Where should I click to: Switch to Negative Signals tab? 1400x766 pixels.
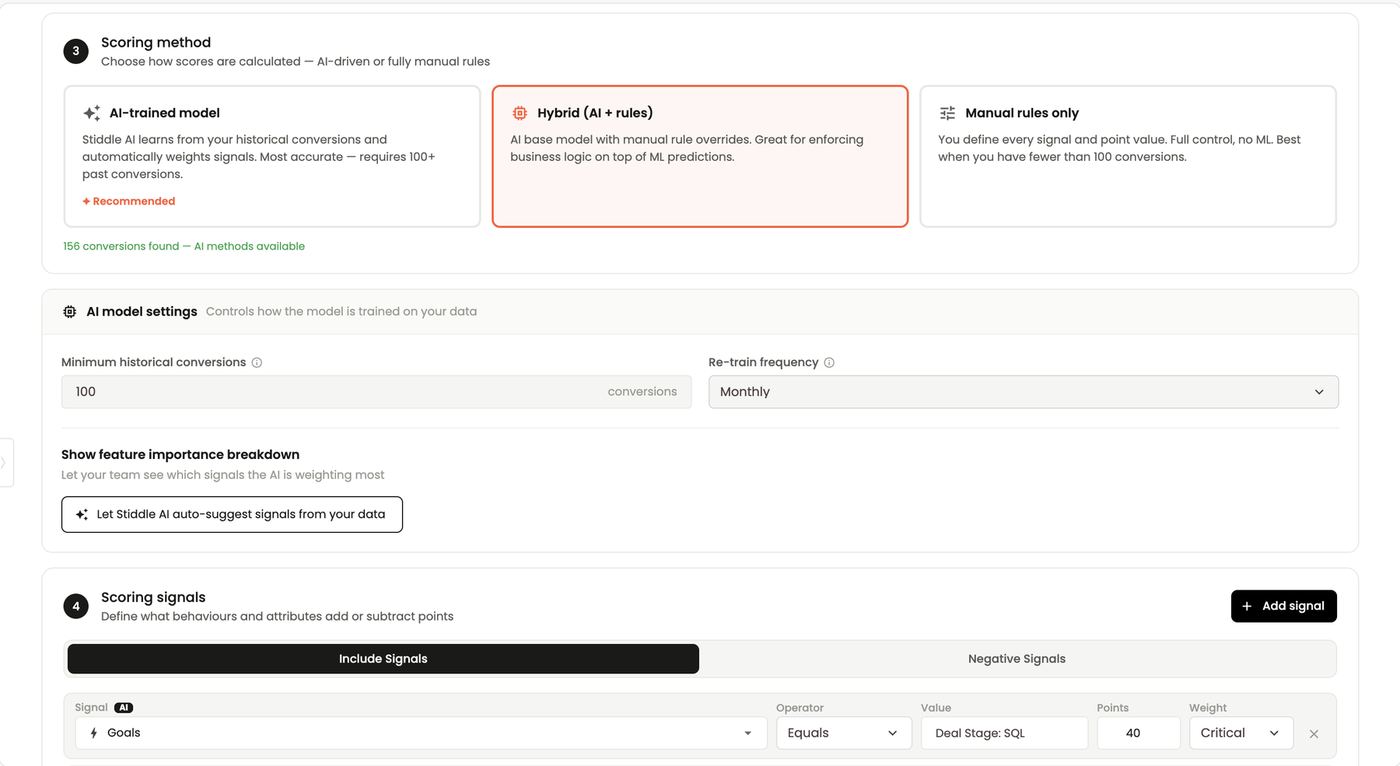[x=1017, y=659]
